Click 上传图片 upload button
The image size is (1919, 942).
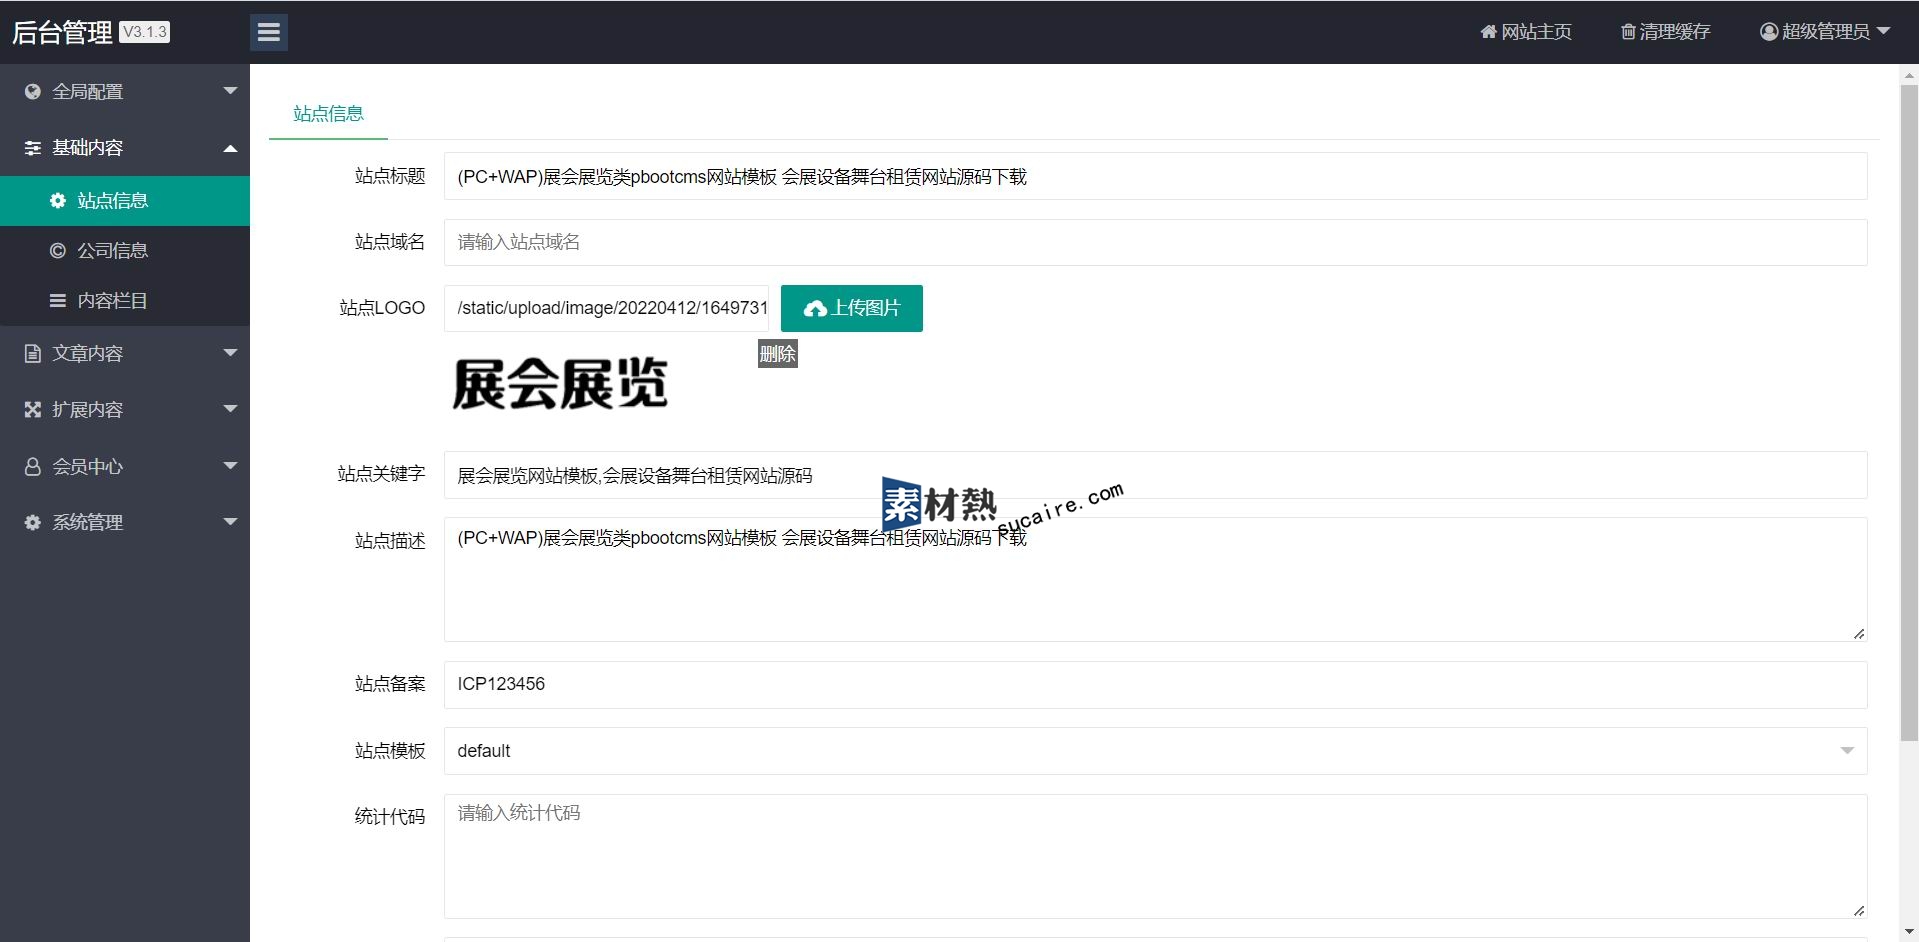point(851,308)
